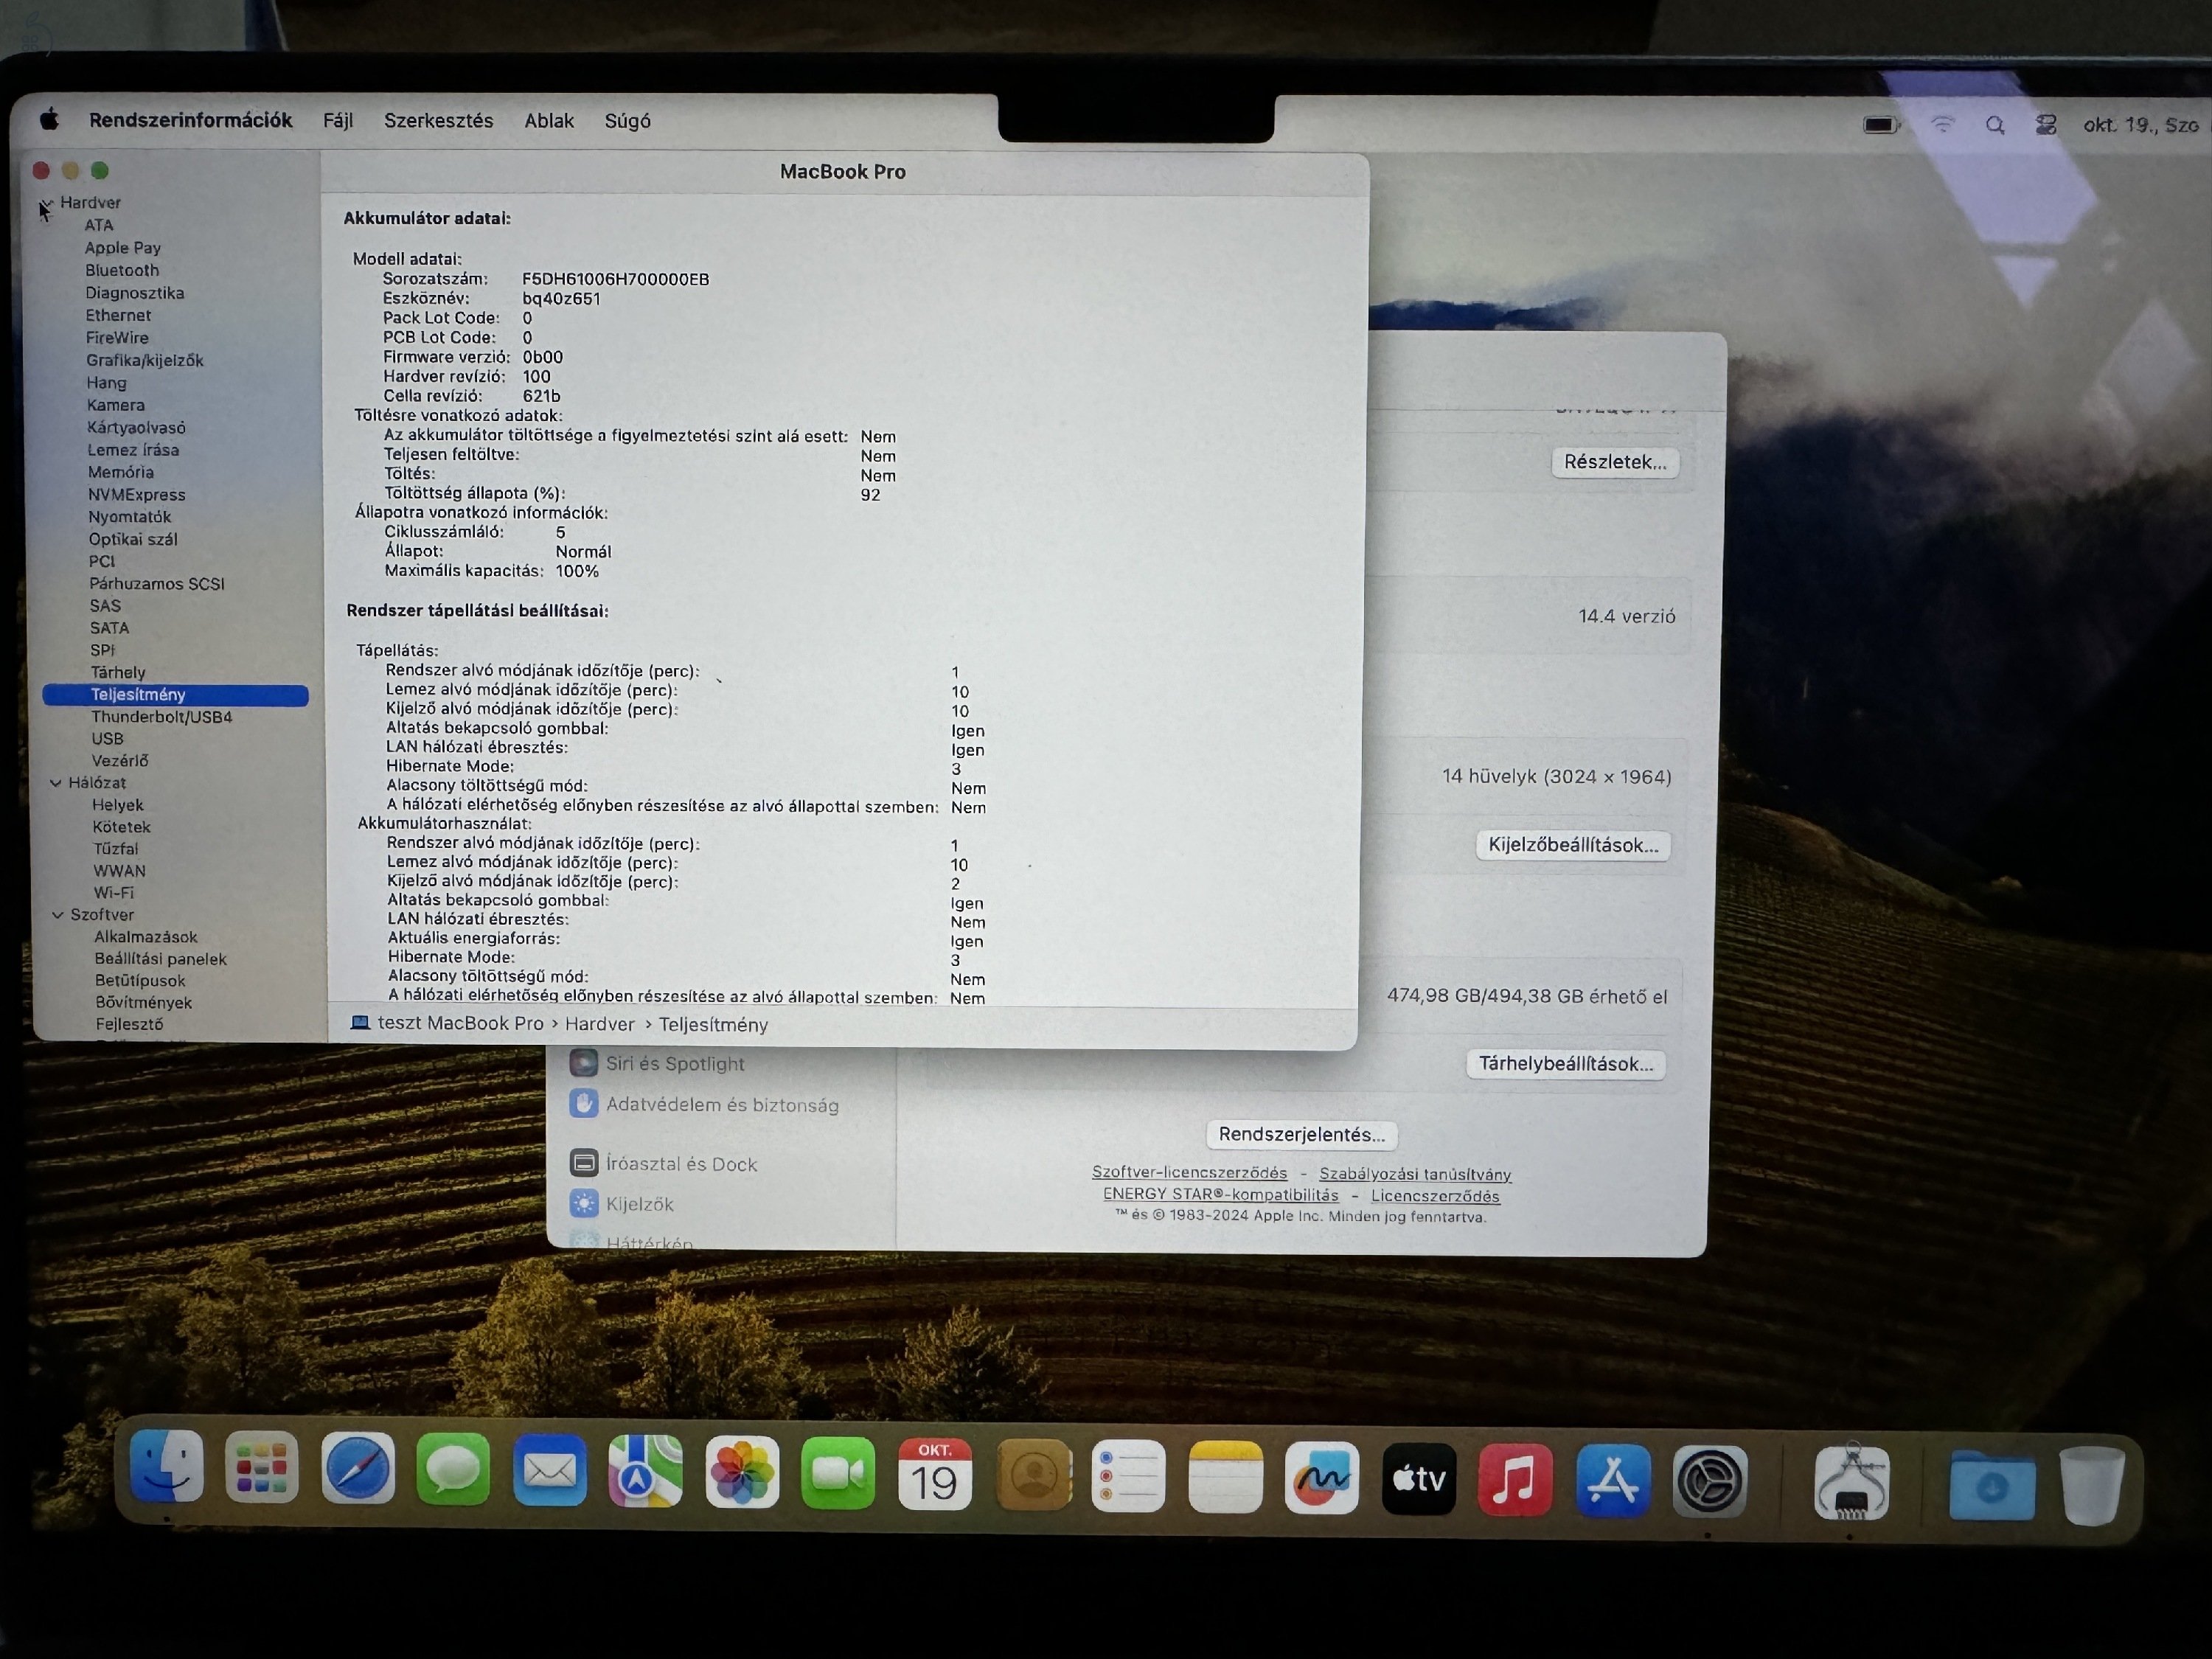Image resolution: width=2212 pixels, height=1659 pixels.
Task: Open Szabályozási tanúsítvány link
Action: tap(1415, 1174)
